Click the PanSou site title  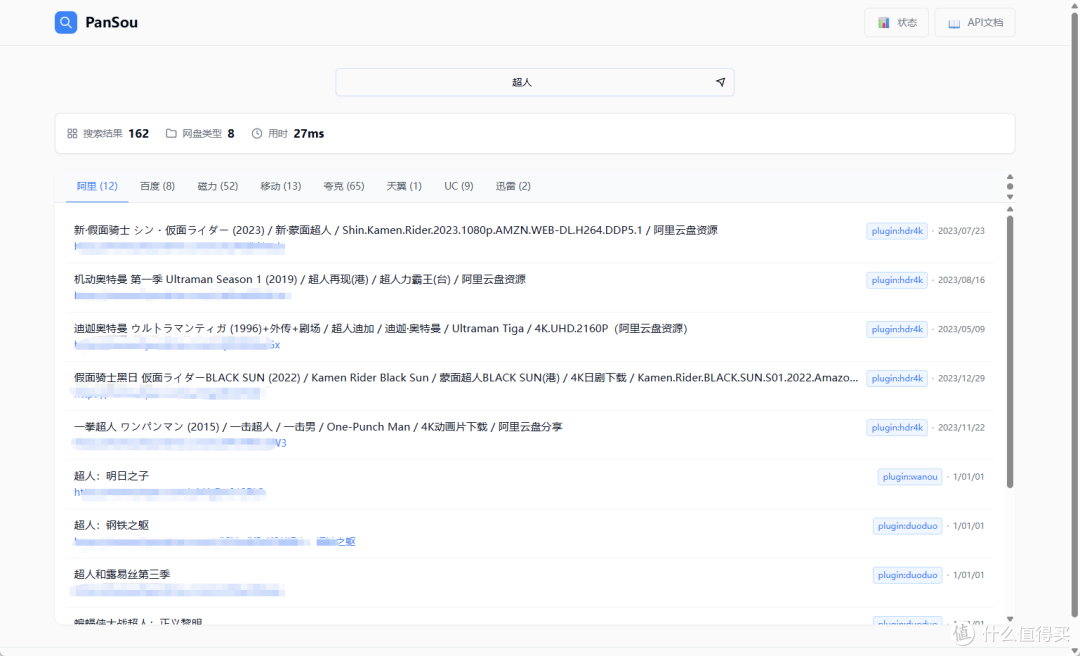[112, 22]
